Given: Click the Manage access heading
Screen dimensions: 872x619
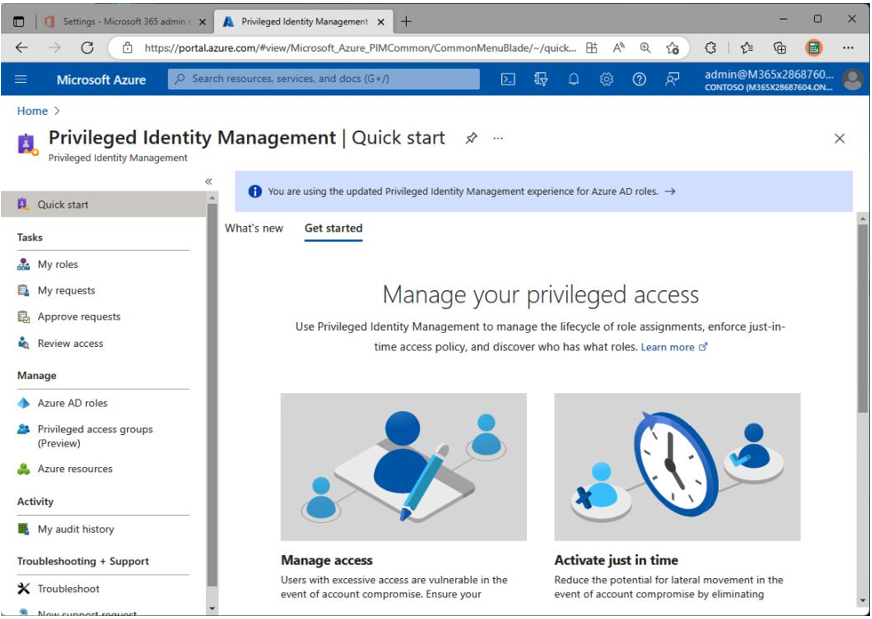Looking at the screenshot, I should point(326,560).
